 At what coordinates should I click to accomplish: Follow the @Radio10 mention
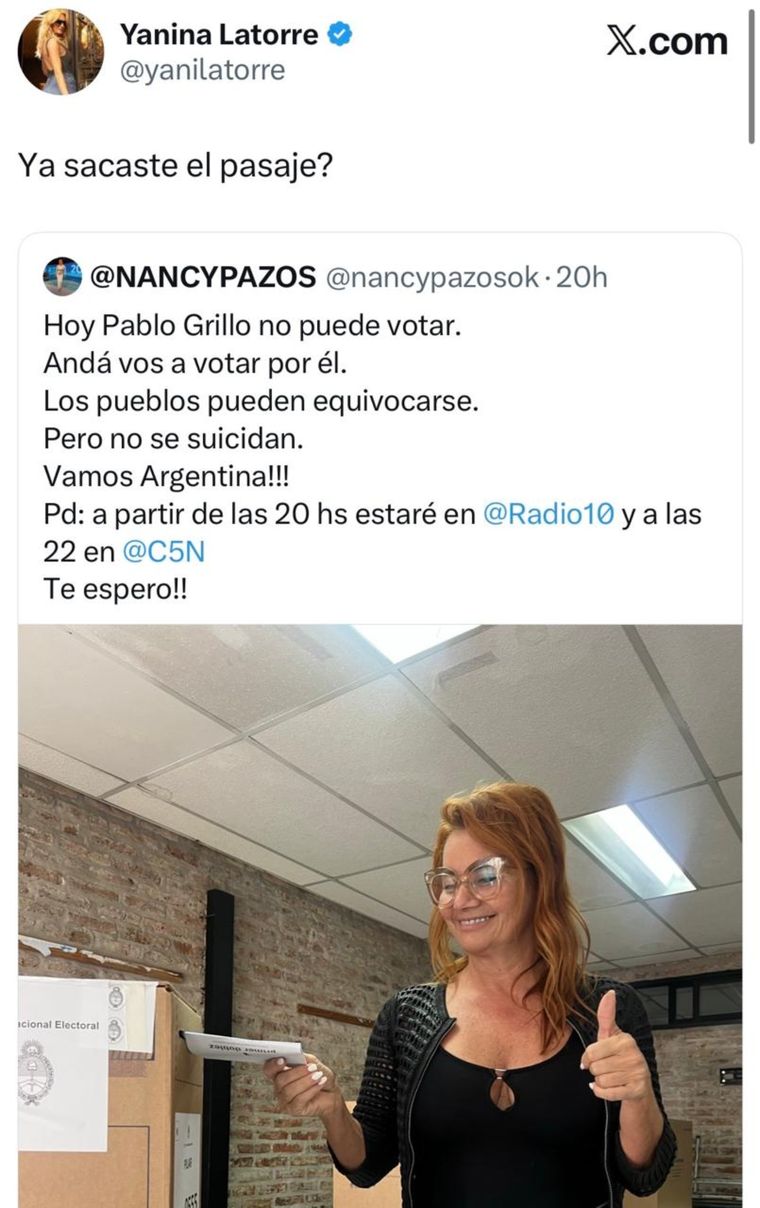[549, 514]
